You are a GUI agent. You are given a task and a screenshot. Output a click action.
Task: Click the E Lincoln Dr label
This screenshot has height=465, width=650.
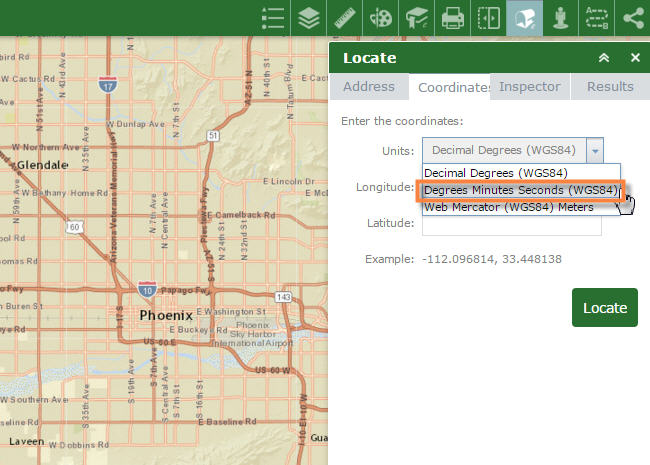point(289,181)
